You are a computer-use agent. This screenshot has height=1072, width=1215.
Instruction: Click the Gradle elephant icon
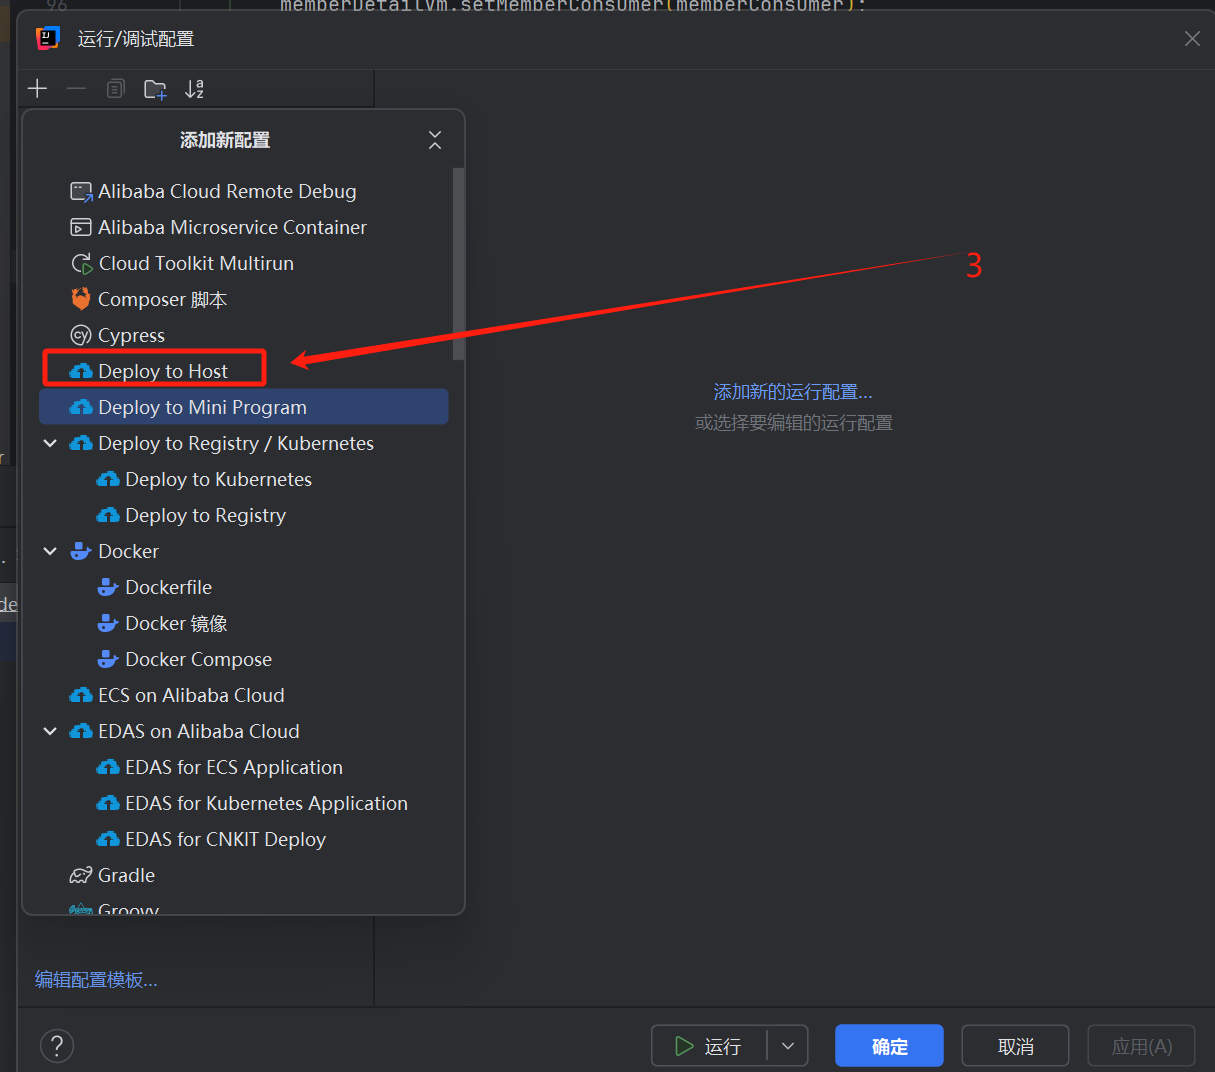81,876
